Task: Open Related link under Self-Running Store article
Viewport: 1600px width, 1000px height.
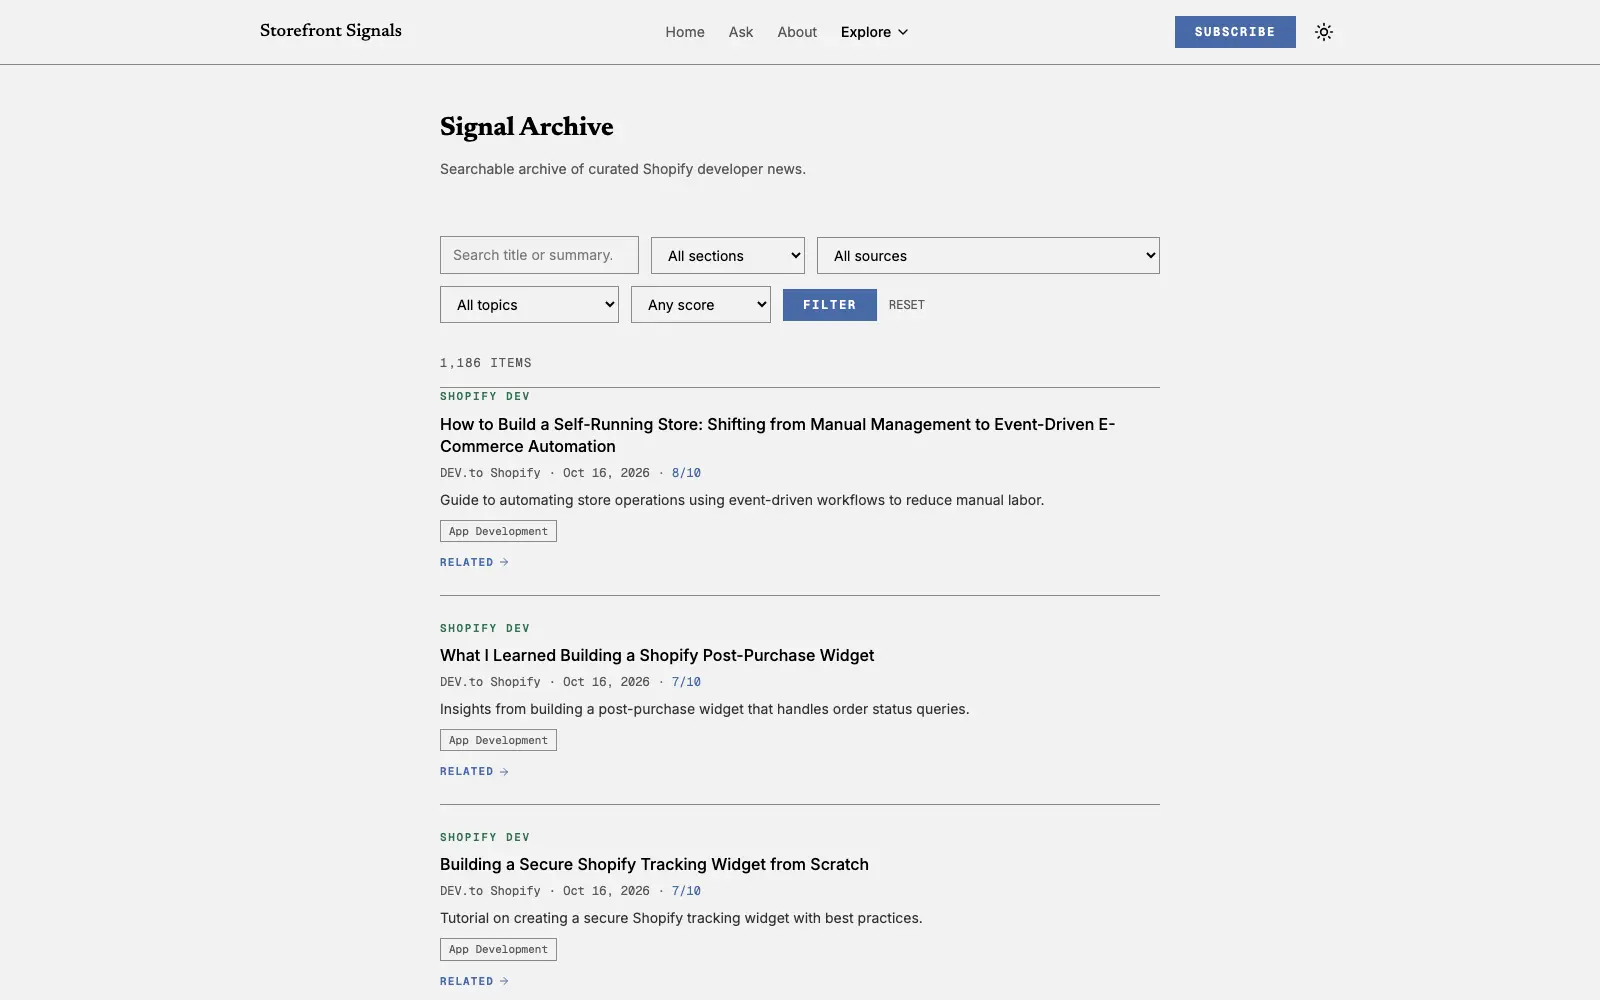Action: 474,562
